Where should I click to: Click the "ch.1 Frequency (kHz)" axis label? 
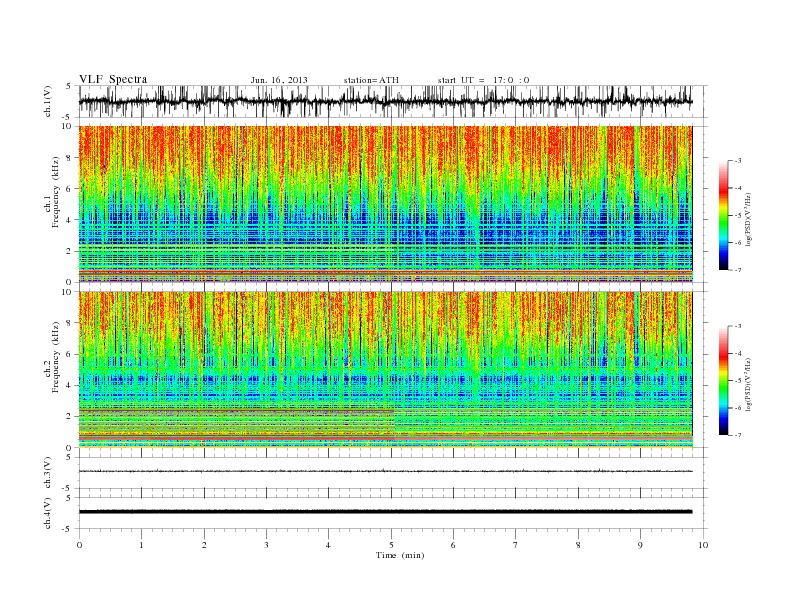(x=52, y=192)
